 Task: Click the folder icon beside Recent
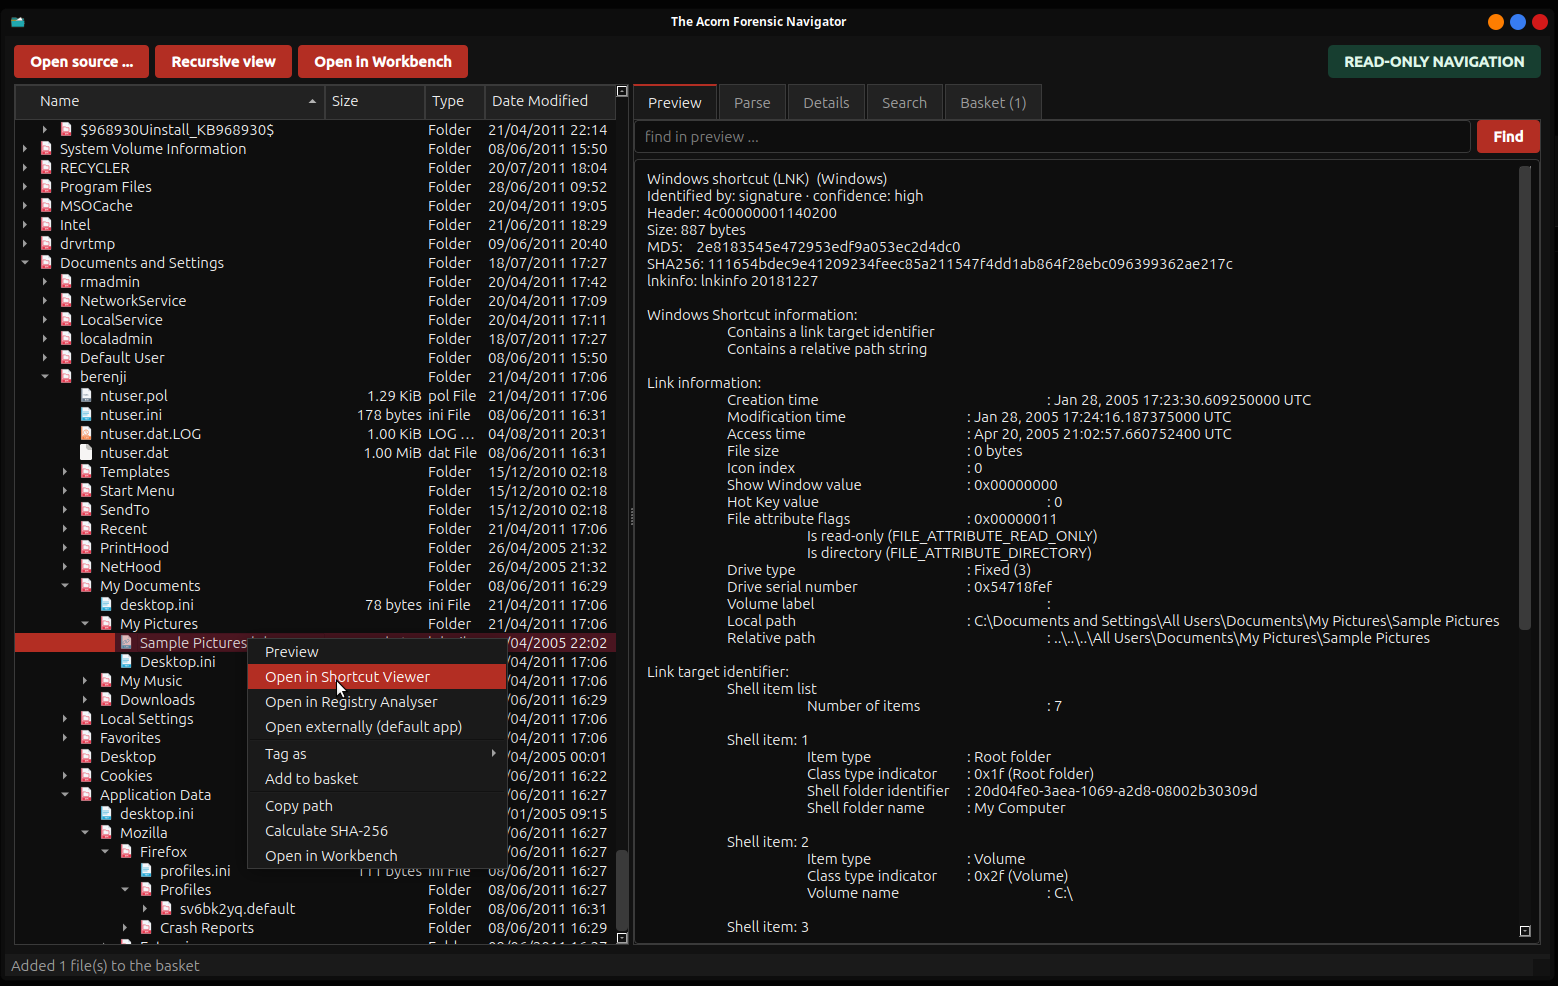(x=86, y=529)
